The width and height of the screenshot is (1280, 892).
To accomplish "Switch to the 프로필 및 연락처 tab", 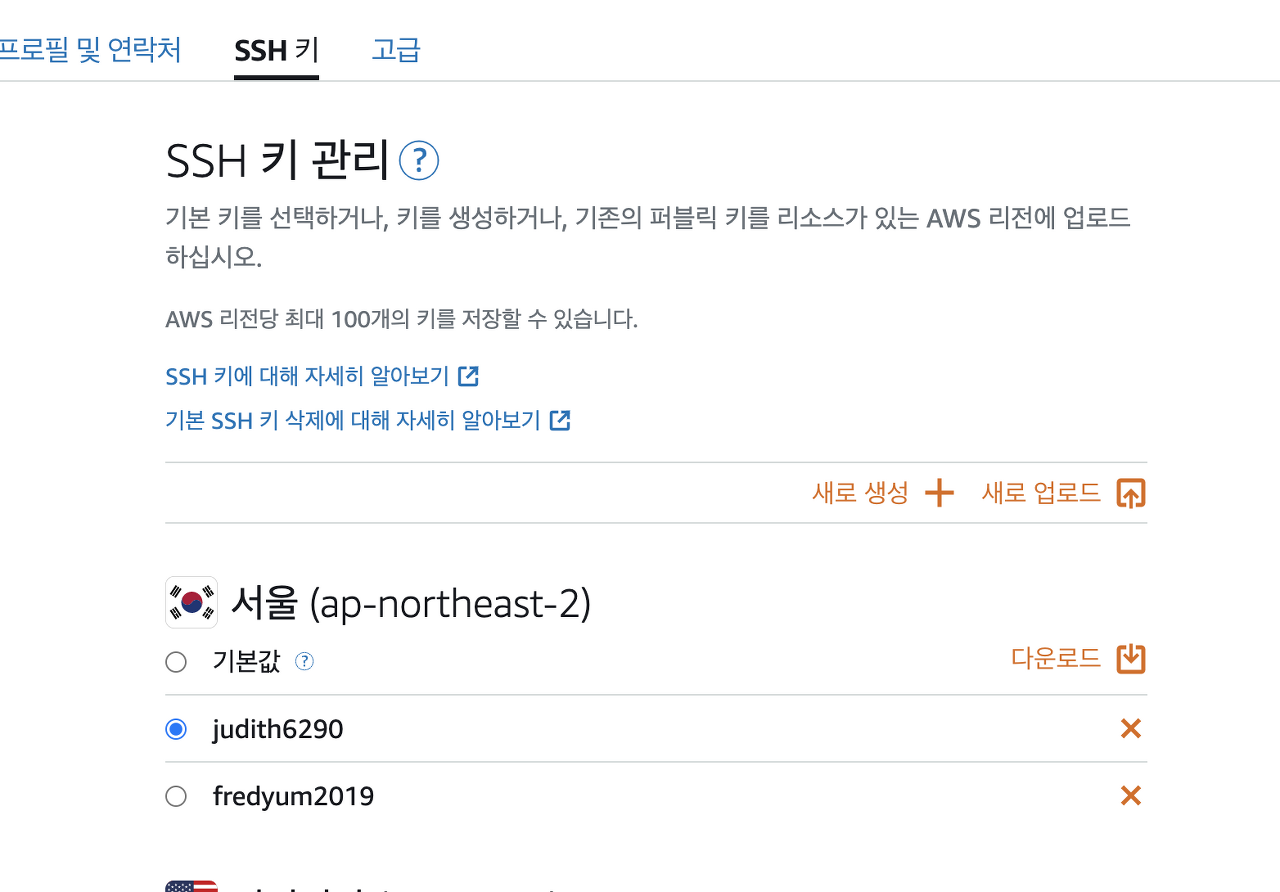I will pos(89,50).
